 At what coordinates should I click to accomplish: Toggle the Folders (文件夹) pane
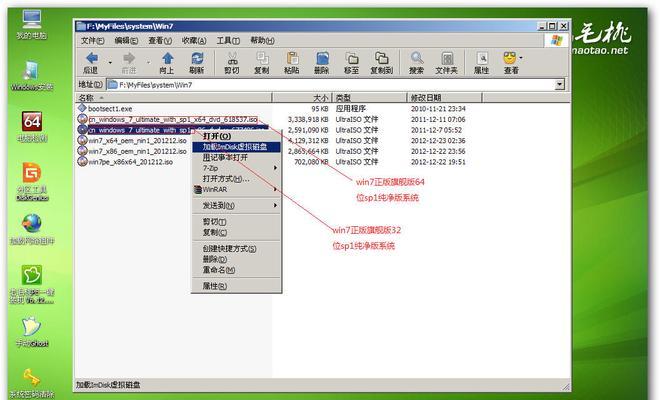[x=447, y=62]
